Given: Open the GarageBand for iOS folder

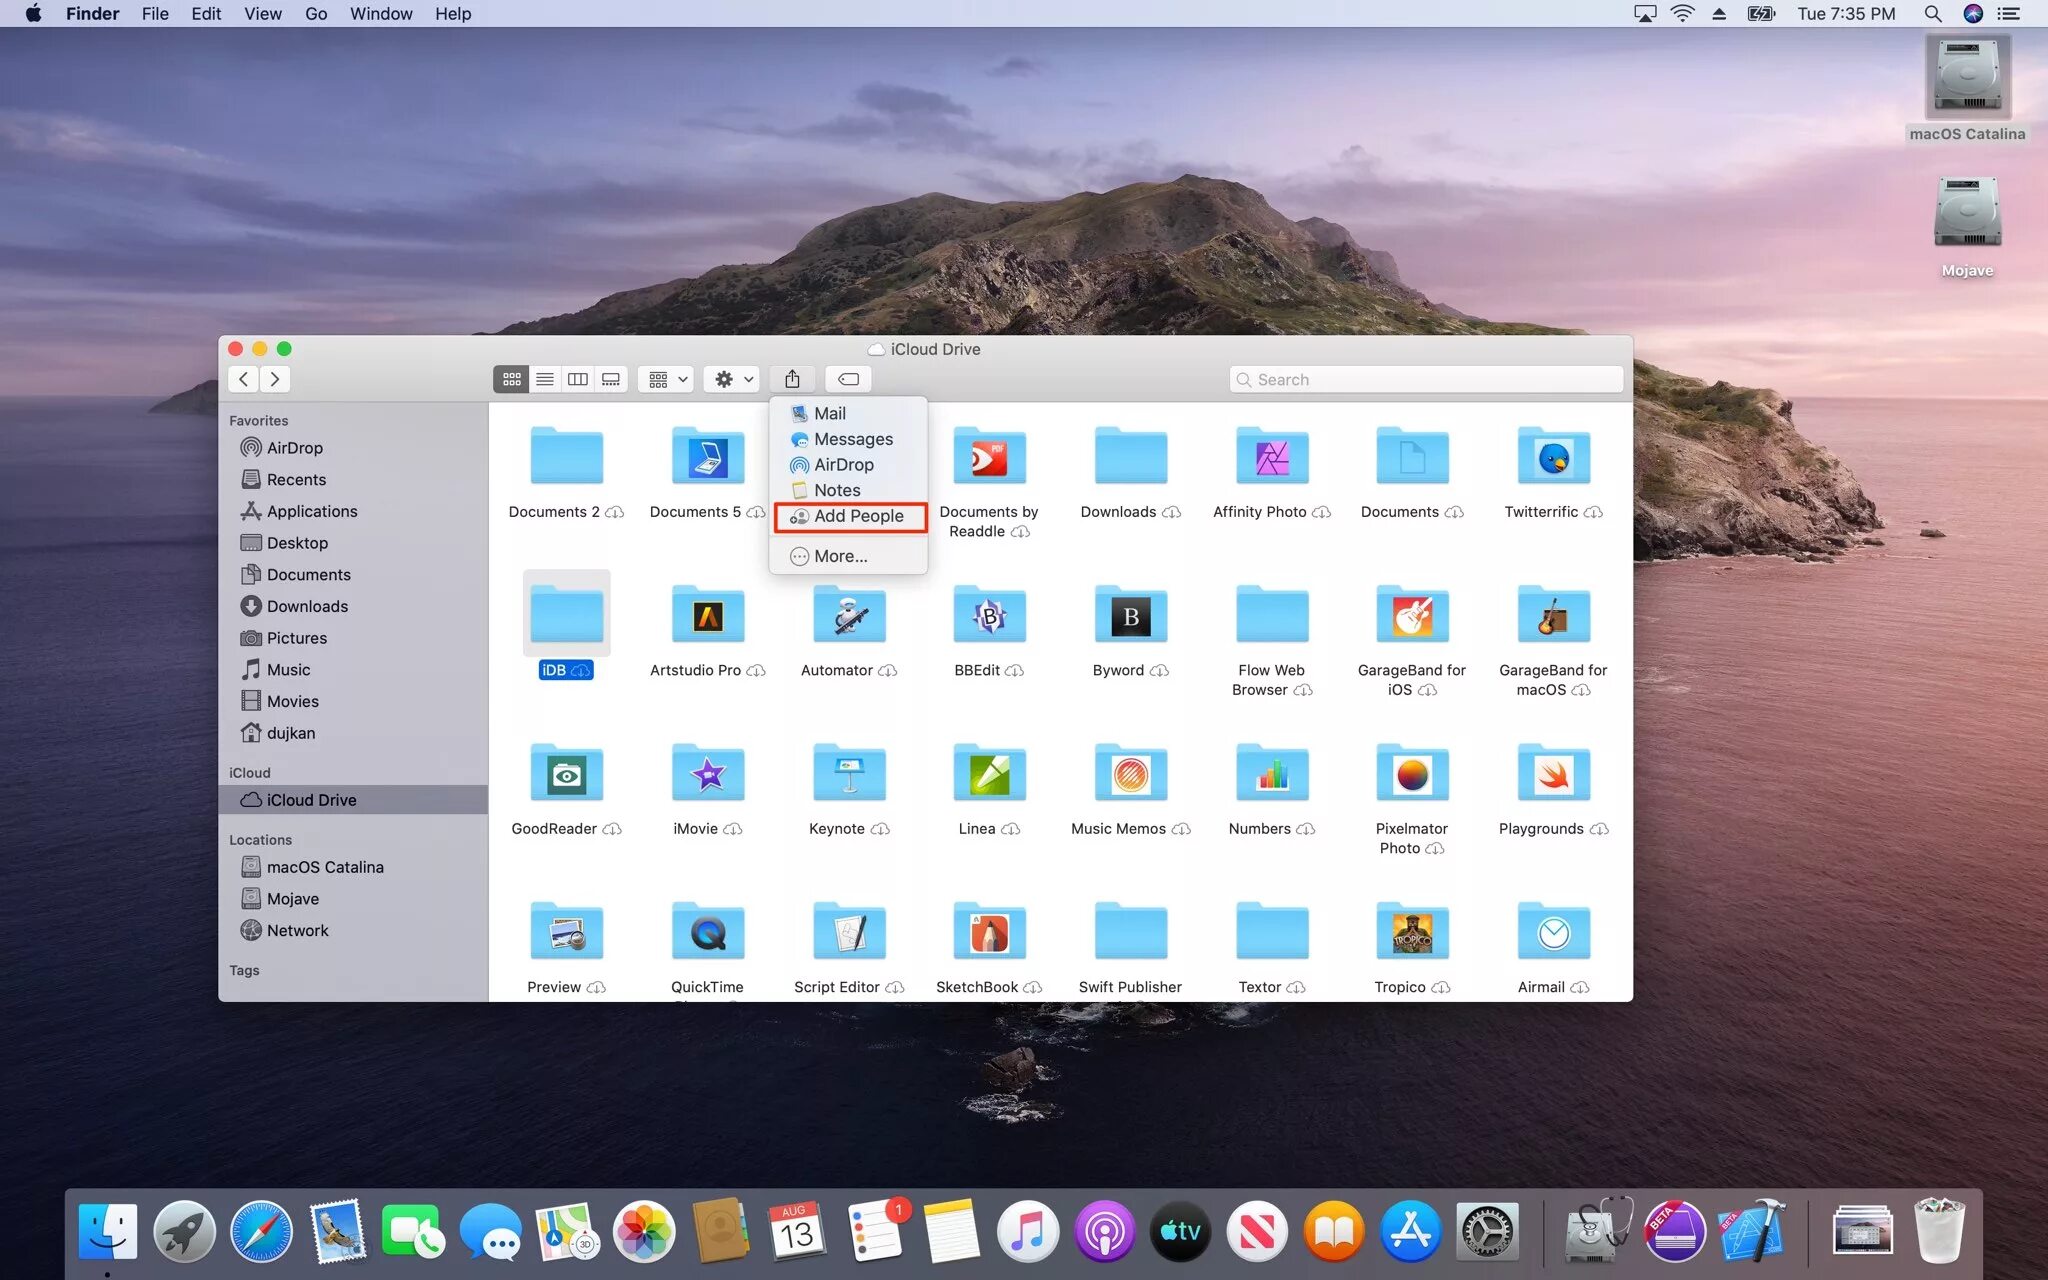Looking at the screenshot, I should [1411, 615].
